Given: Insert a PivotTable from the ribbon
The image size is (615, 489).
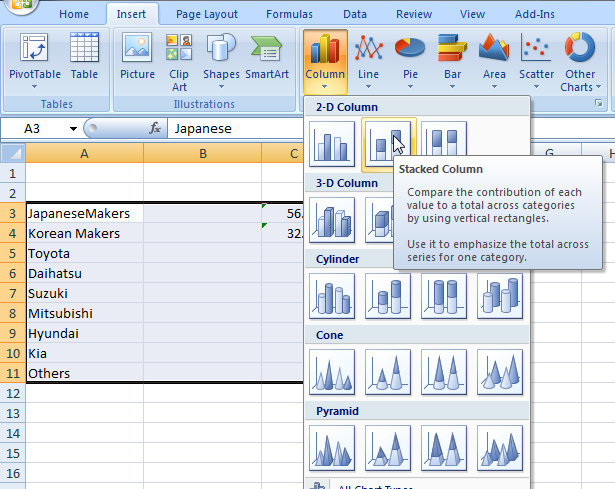Looking at the screenshot, I should 35,61.
